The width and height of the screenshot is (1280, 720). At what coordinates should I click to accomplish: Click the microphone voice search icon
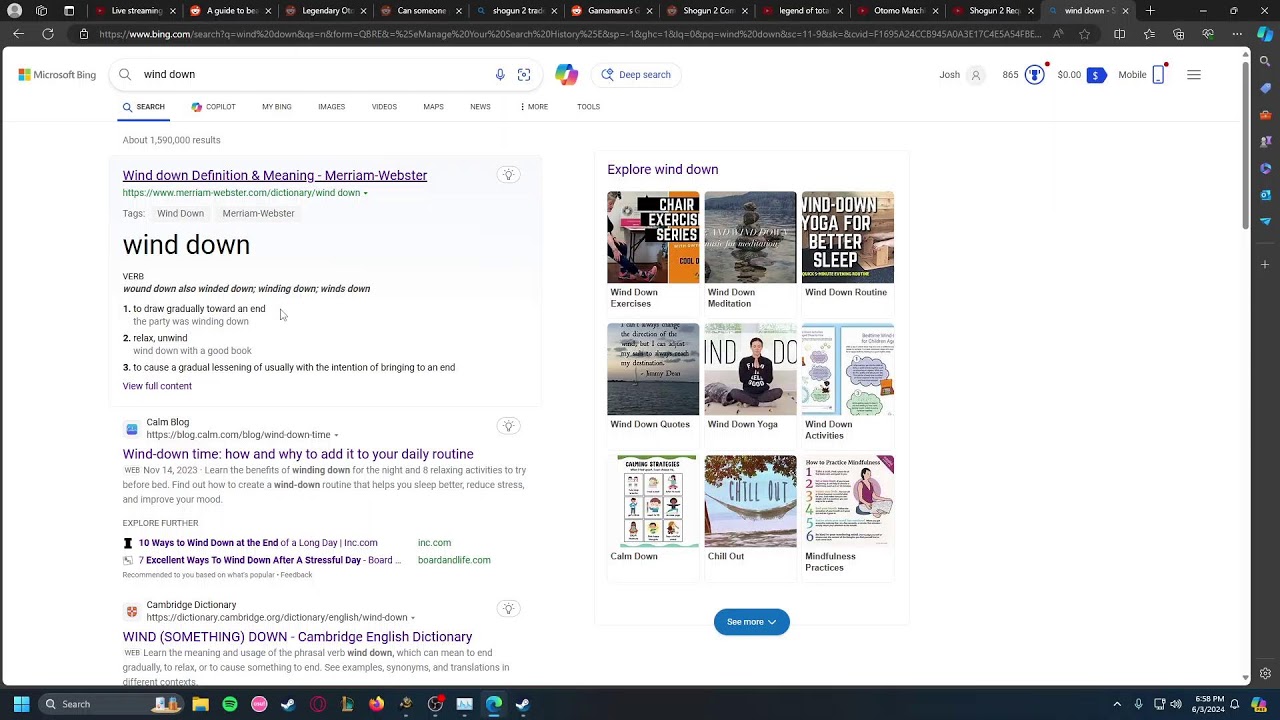click(x=500, y=75)
